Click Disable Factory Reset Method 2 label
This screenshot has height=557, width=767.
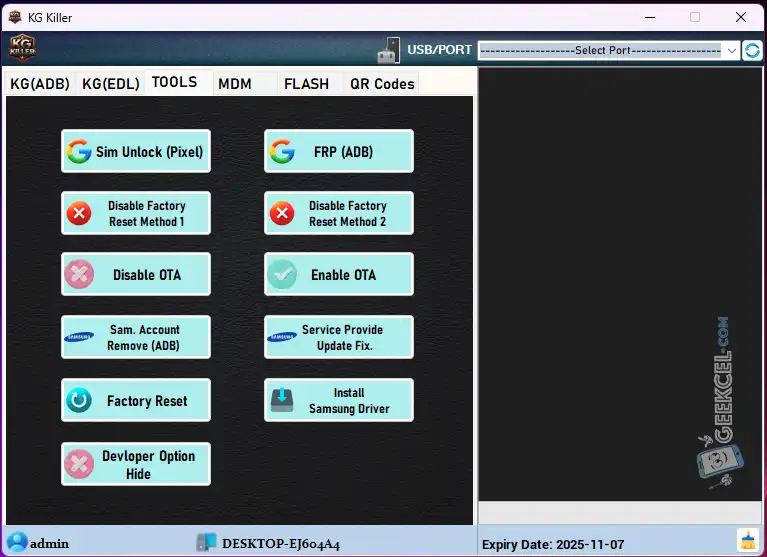[x=348, y=214]
